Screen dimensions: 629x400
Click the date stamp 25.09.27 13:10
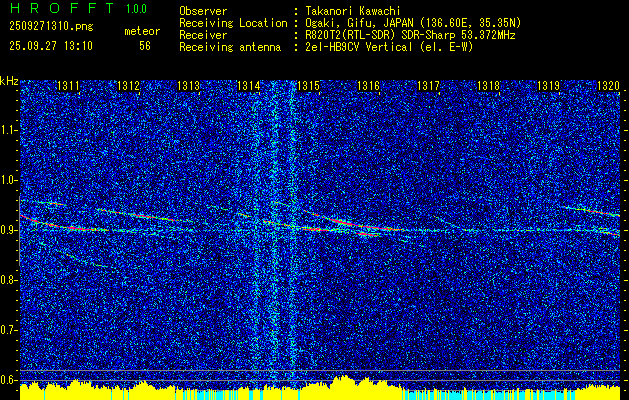click(51, 46)
